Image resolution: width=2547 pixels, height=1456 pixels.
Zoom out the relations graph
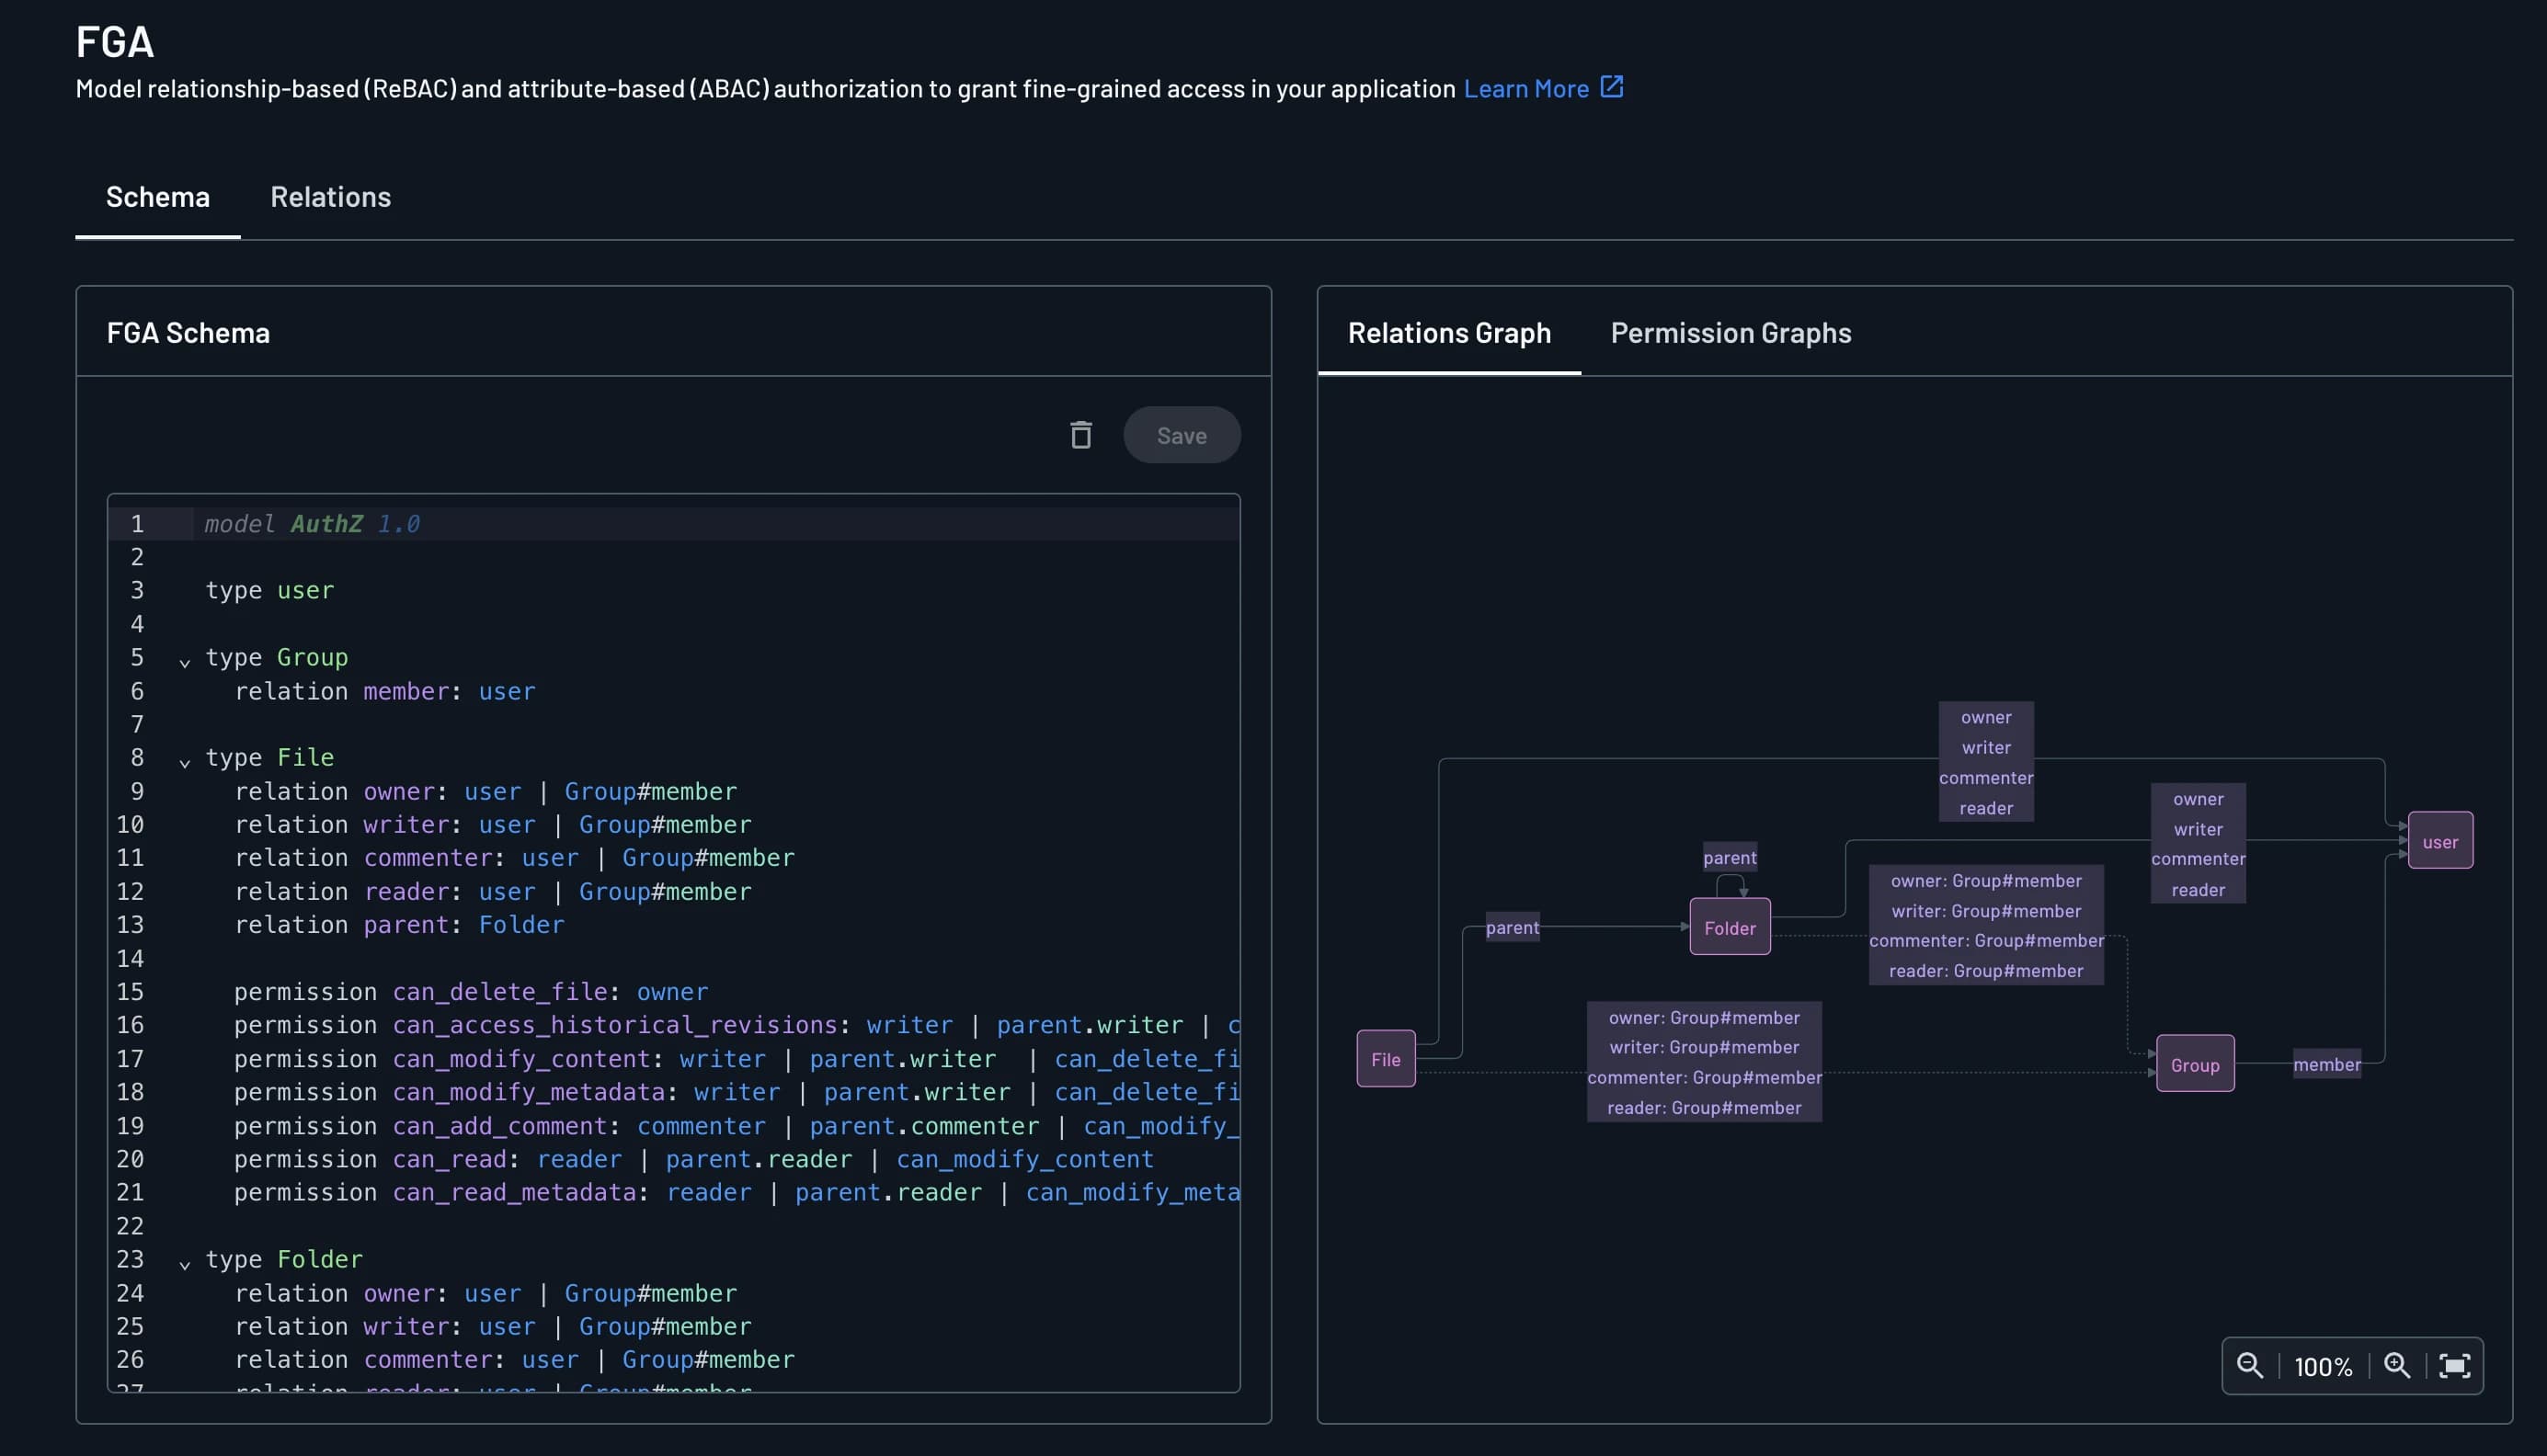pyautogui.click(x=2249, y=1366)
